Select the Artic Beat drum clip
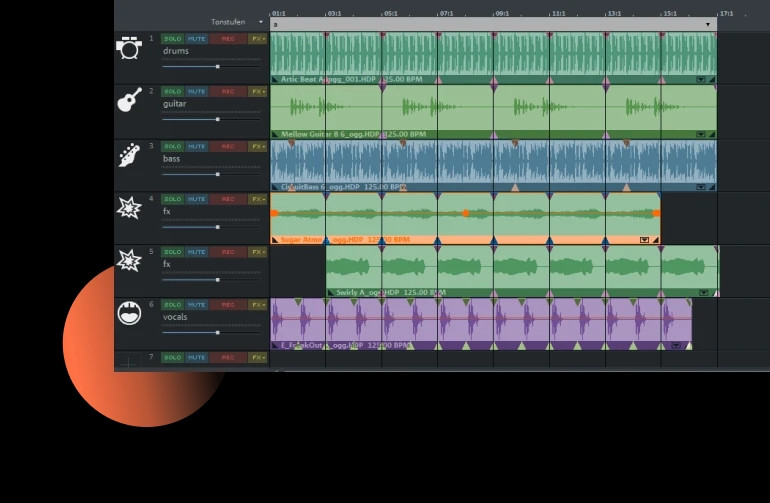Viewport: 770px width, 503px height. (x=493, y=58)
